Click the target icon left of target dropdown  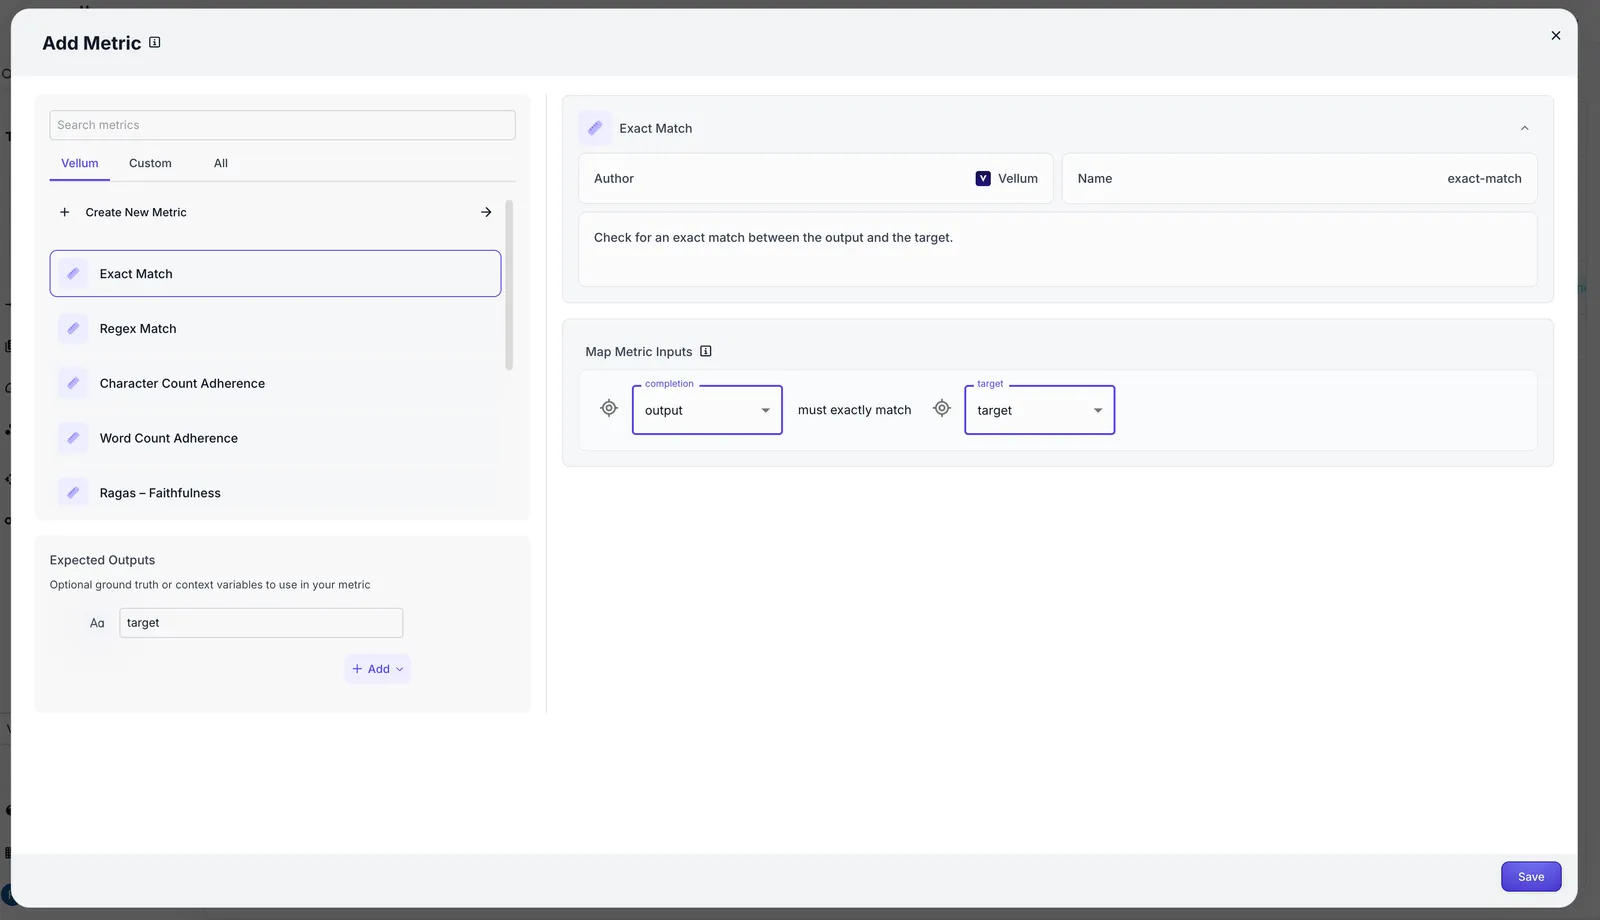click(x=942, y=408)
